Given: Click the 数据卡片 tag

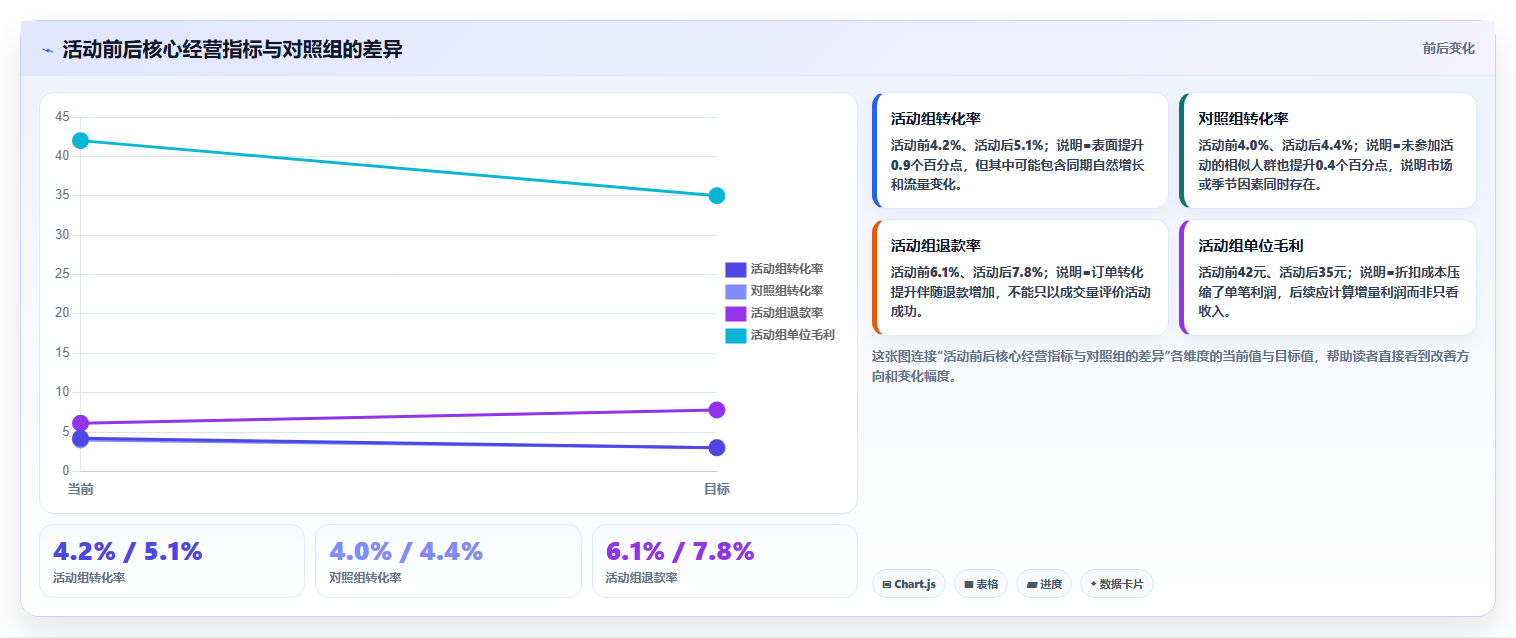Looking at the screenshot, I should (x=1117, y=584).
